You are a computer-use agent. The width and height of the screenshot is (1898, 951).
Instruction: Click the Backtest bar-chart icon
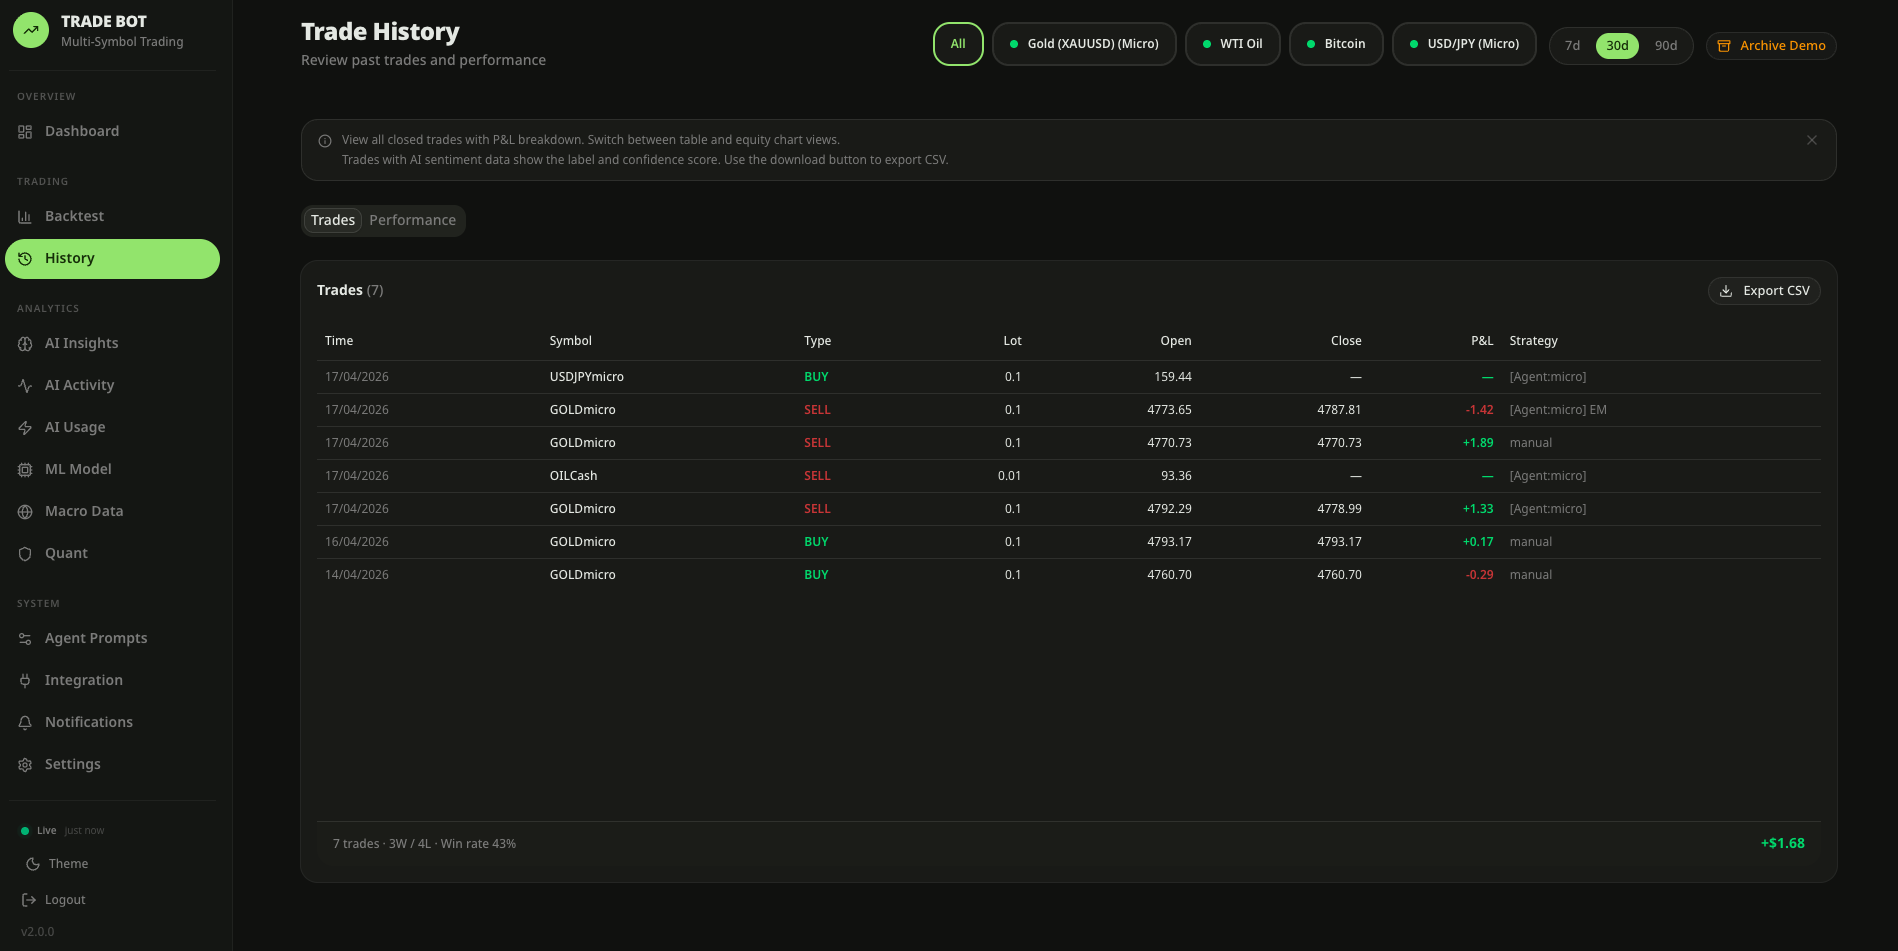[x=25, y=217]
